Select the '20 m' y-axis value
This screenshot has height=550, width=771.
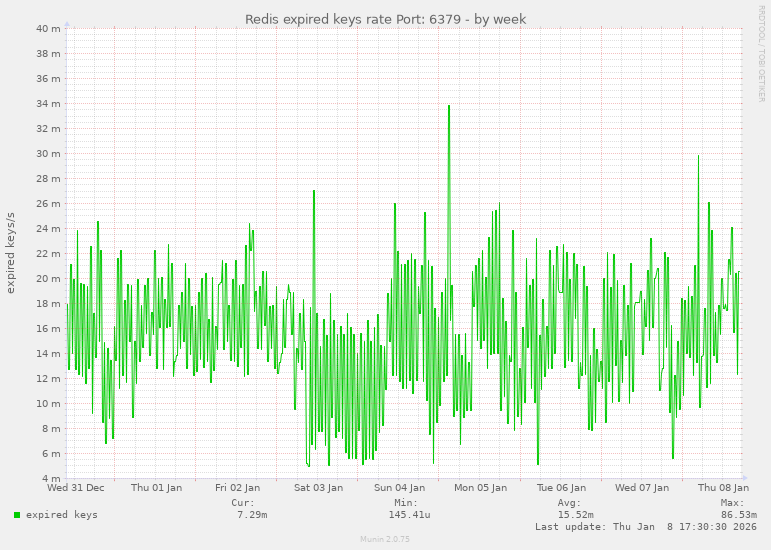click(48, 279)
